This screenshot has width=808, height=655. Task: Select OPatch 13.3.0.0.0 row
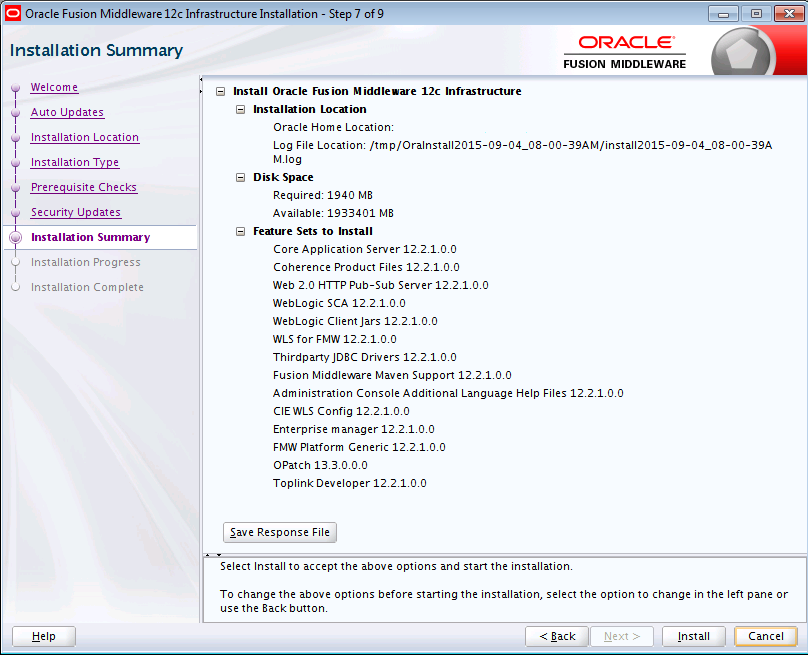[321, 466]
